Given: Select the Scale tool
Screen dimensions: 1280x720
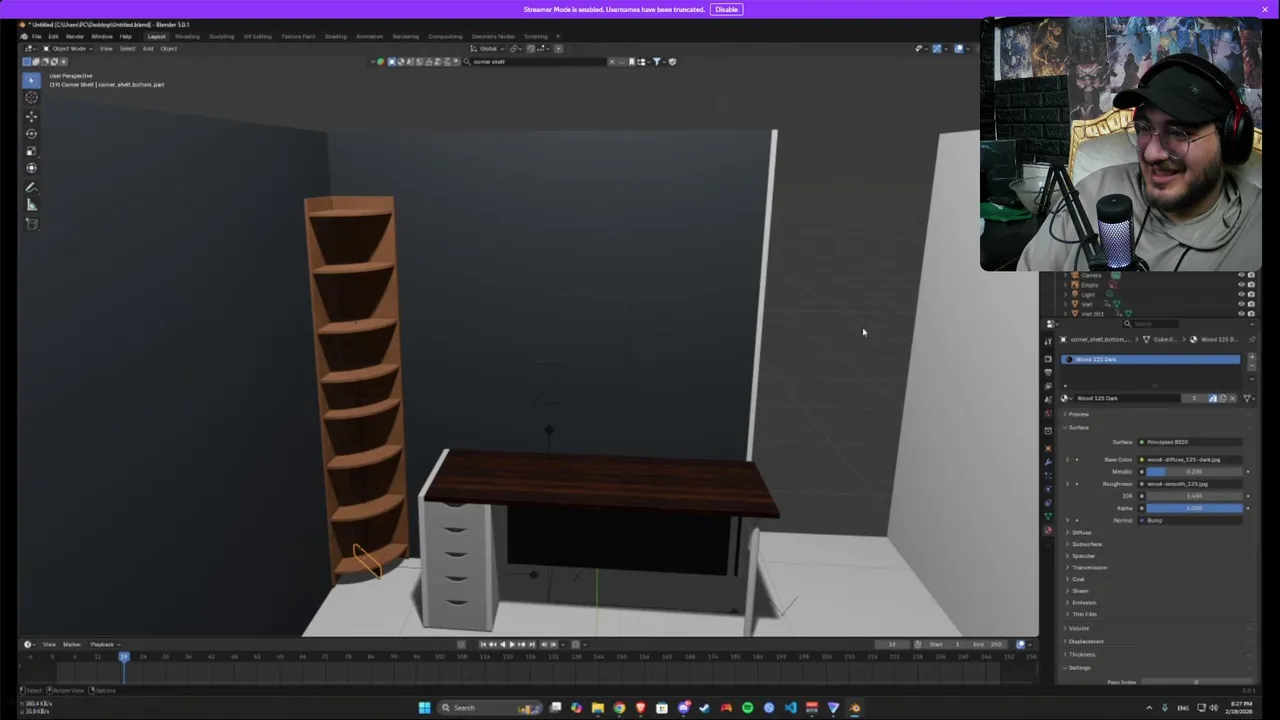Looking at the screenshot, I should point(31,150).
